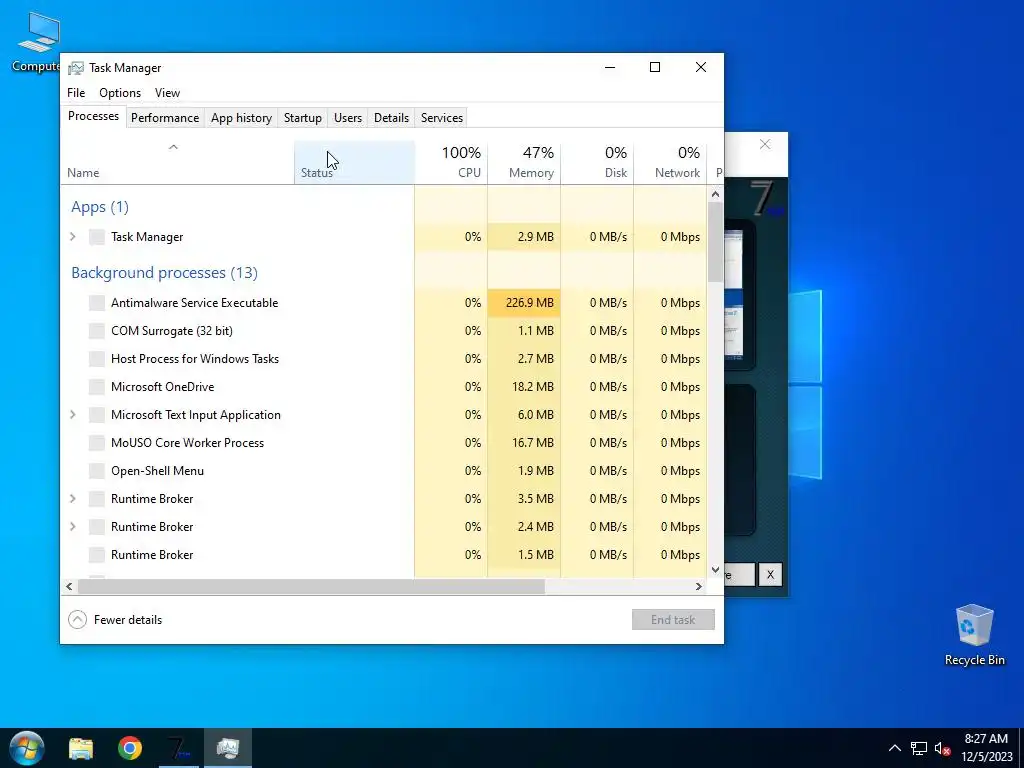1024x768 pixels.
Task: Collapse to Fewer details
Action: (115, 620)
